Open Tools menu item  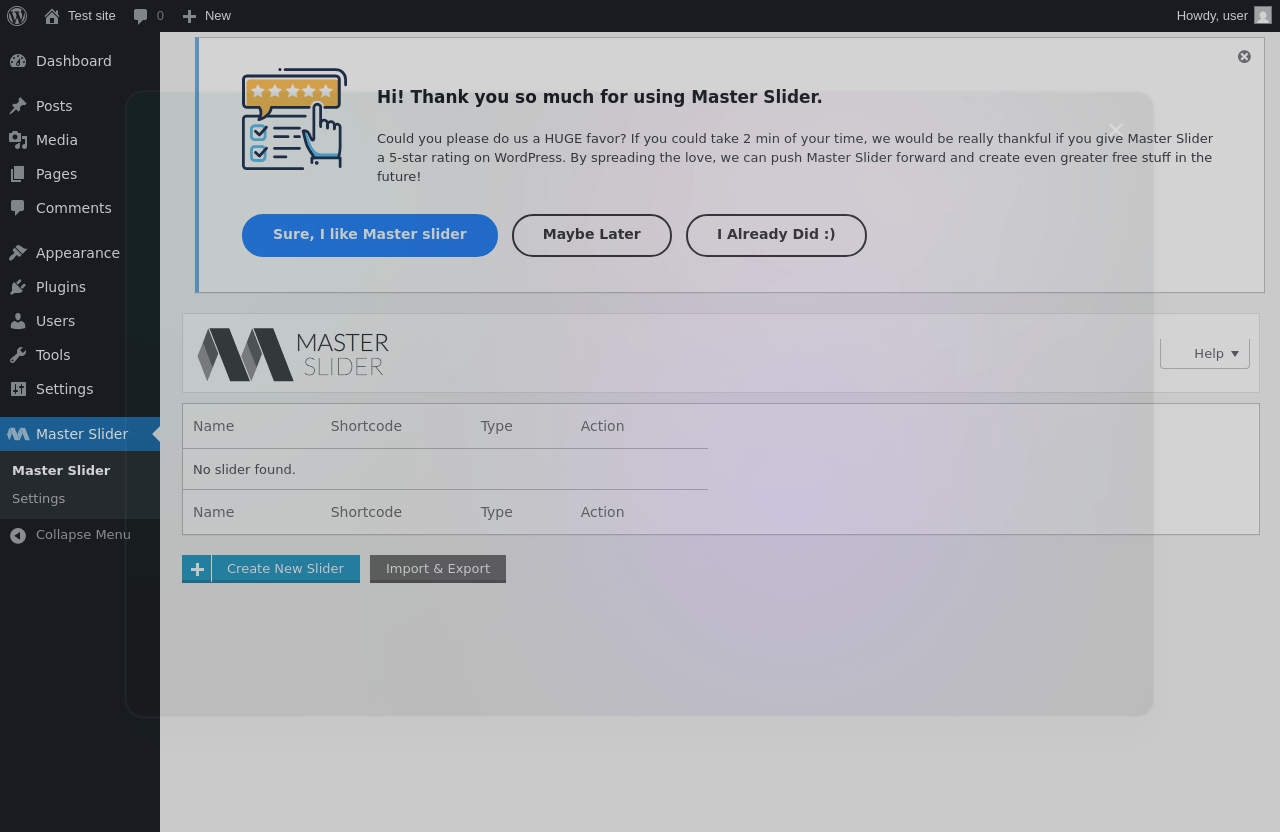(80, 355)
